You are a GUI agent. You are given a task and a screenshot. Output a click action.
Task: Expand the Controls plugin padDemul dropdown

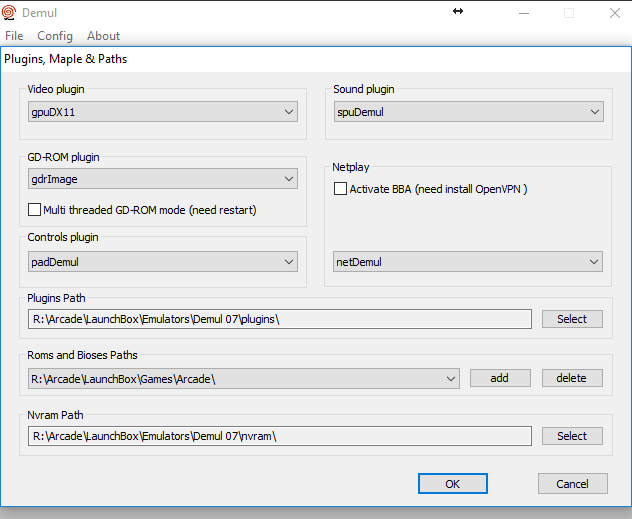(x=163, y=262)
